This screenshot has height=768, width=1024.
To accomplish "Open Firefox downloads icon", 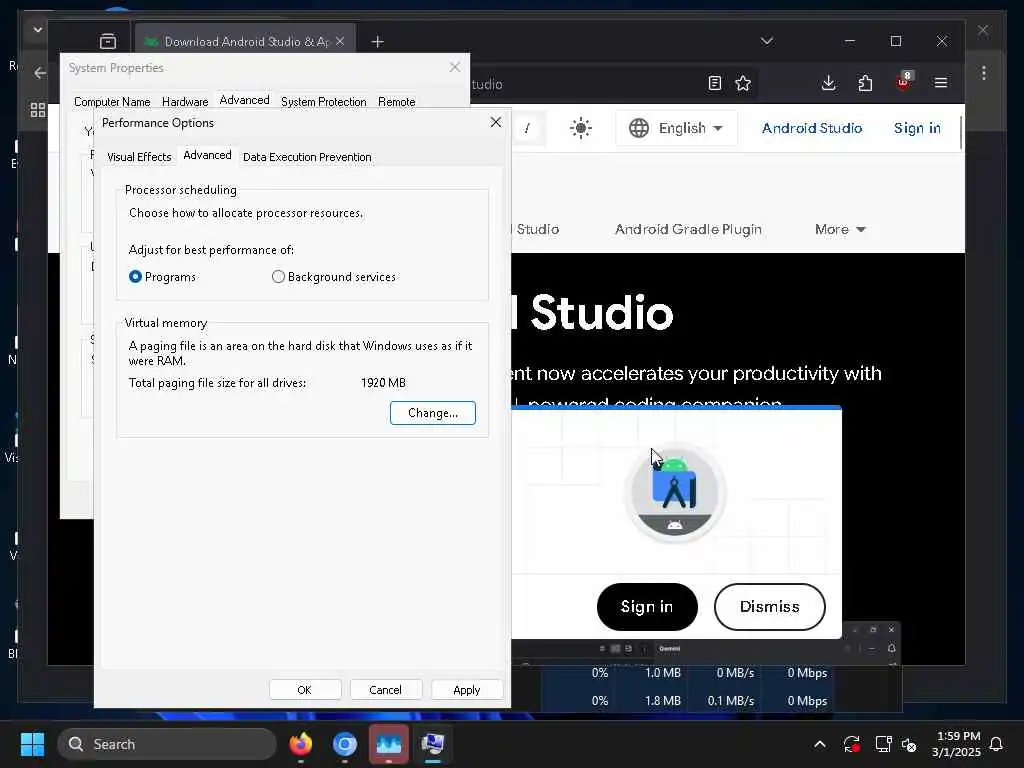I will pos(828,83).
